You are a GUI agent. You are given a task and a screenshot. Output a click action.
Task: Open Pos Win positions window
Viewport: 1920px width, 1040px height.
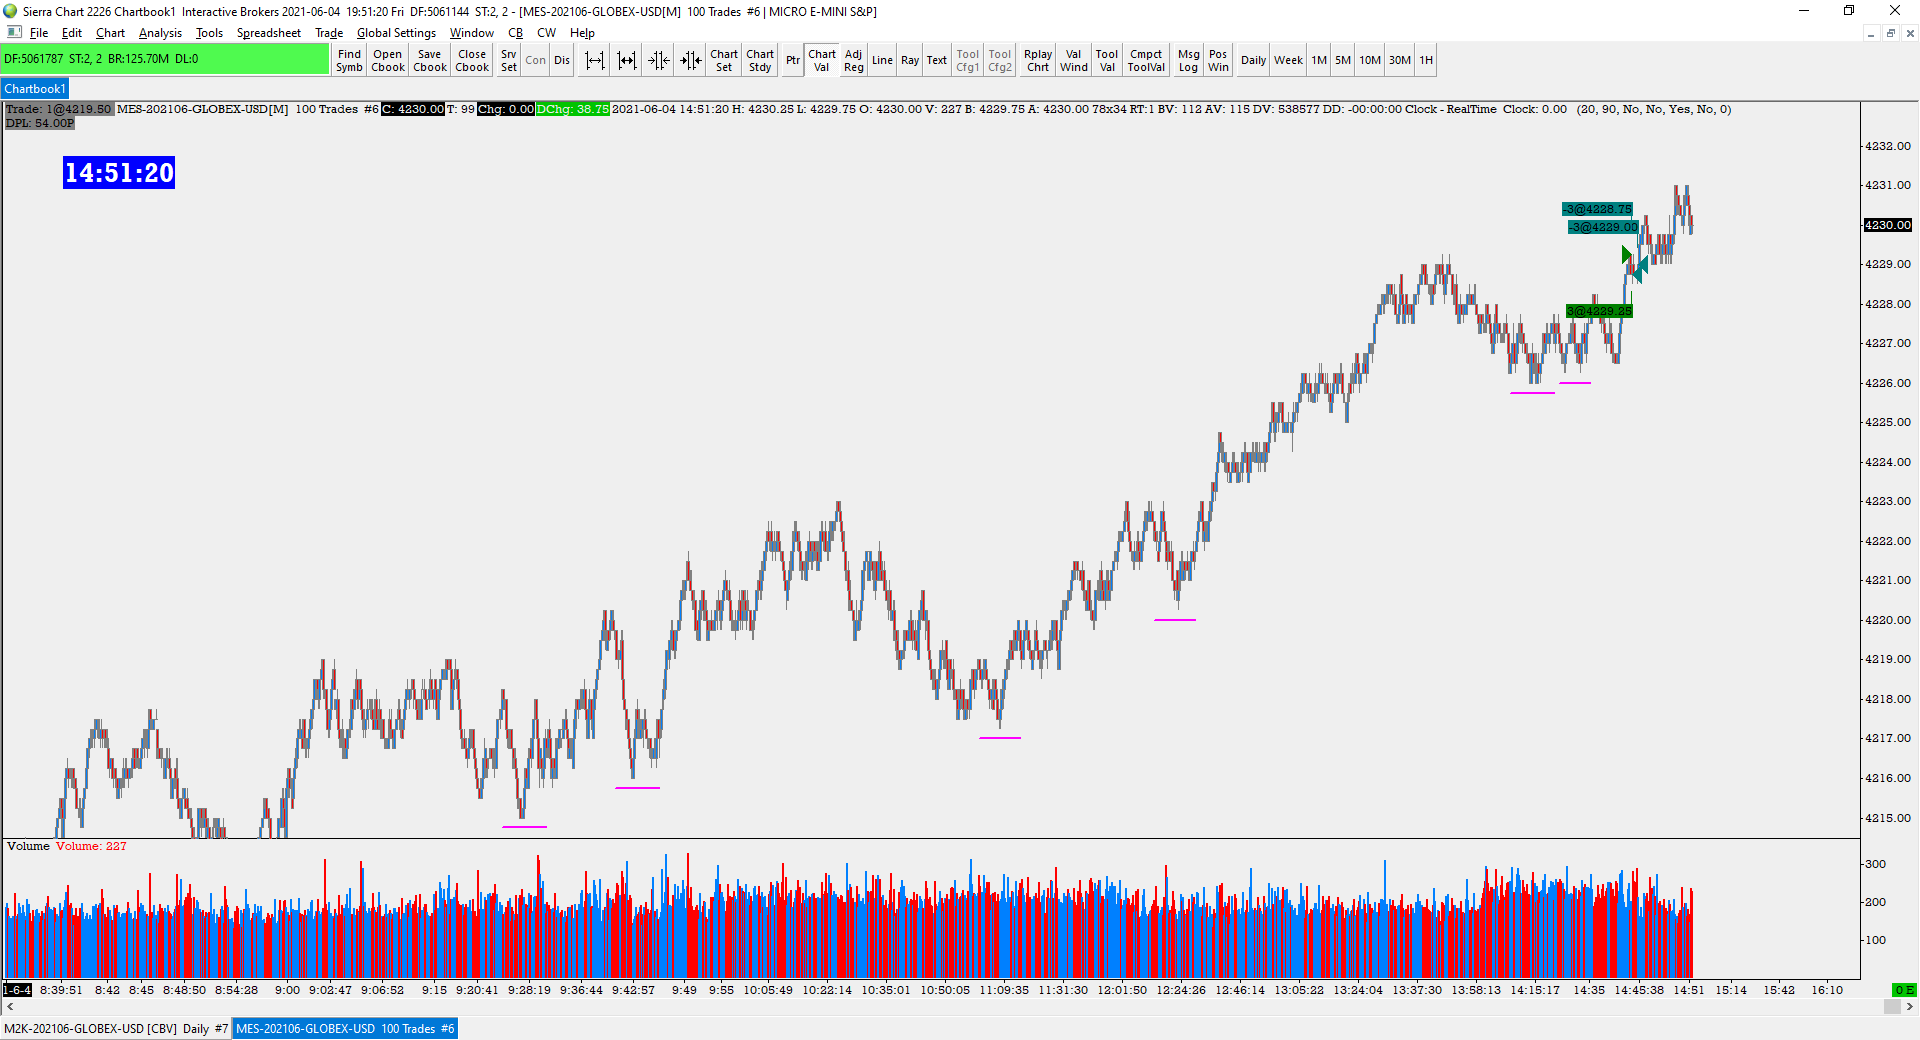[1218, 60]
